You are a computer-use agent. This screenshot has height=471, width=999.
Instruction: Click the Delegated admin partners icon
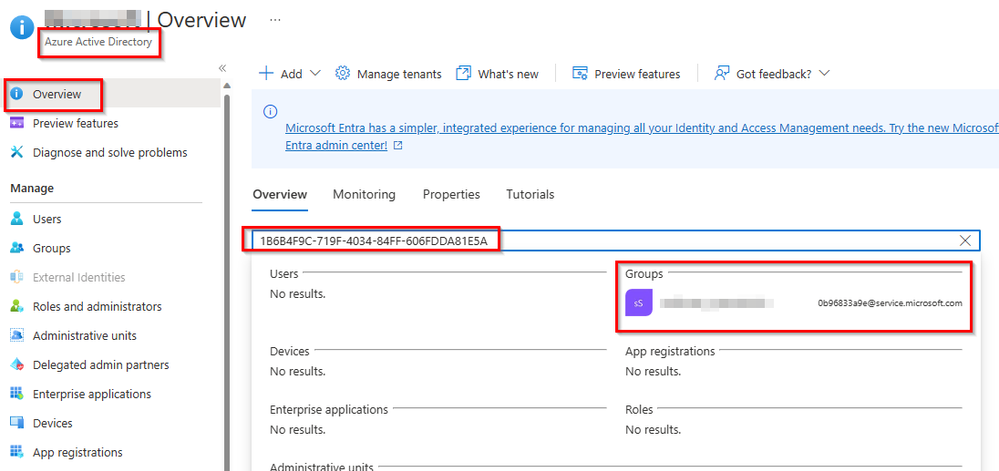[17, 365]
